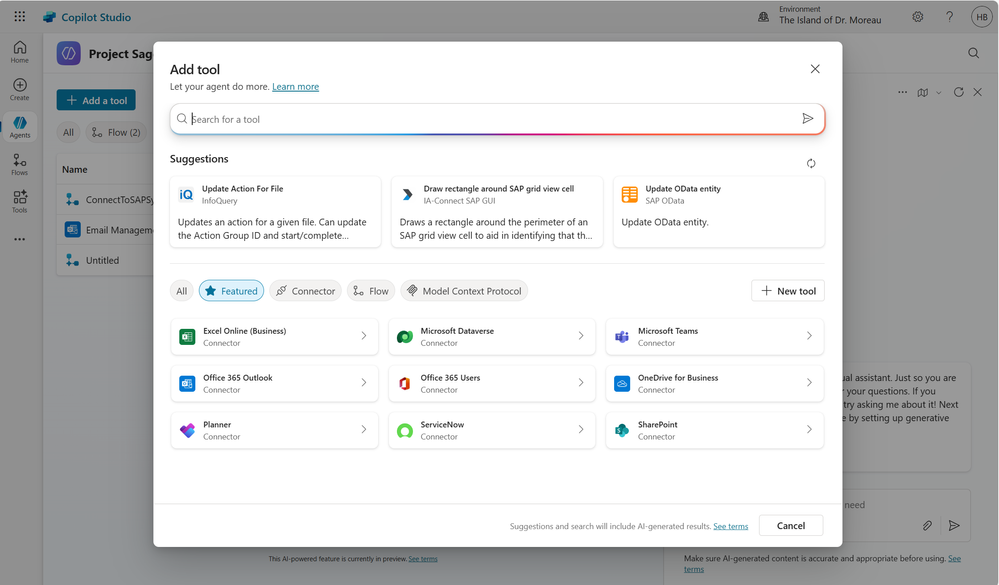Click the Office 365 Outlook icon

click(x=187, y=383)
